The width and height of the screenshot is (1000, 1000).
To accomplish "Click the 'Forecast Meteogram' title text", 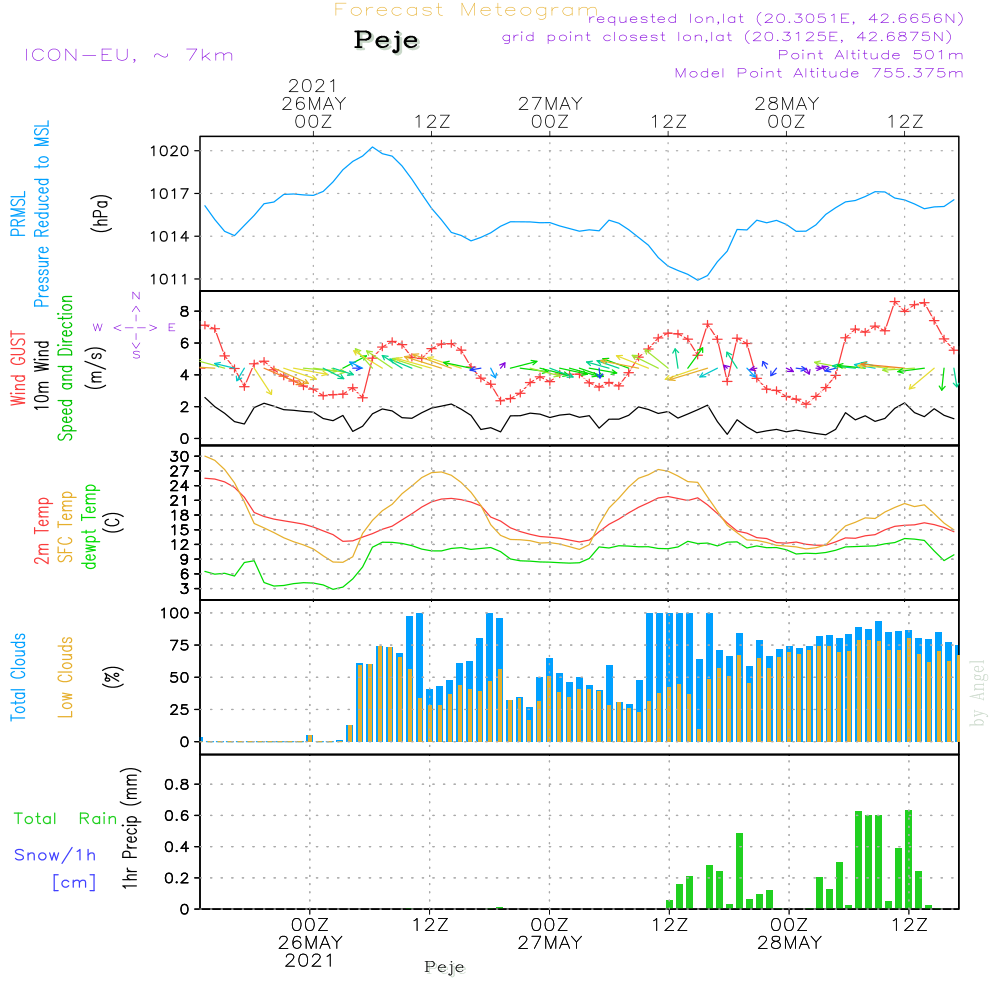I will 466,10.
